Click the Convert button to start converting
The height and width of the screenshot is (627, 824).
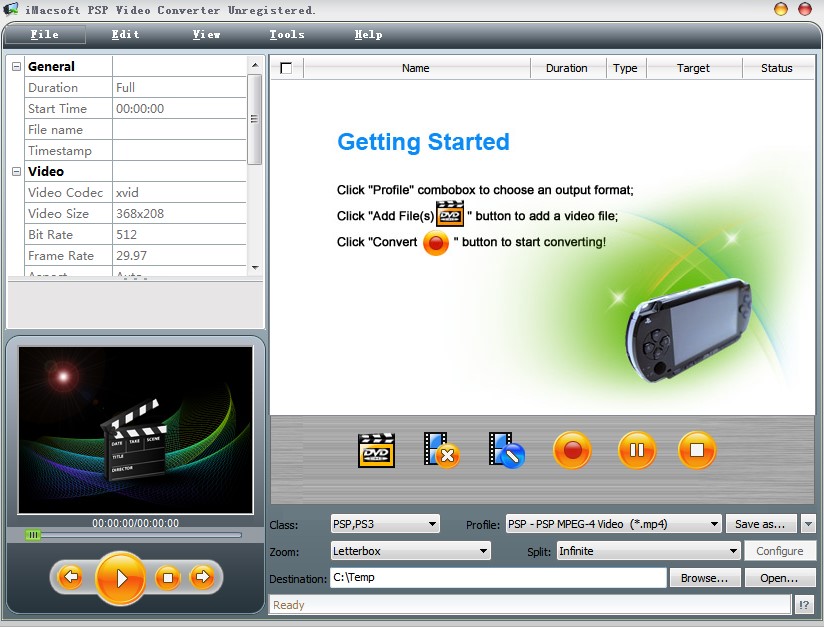(x=572, y=451)
